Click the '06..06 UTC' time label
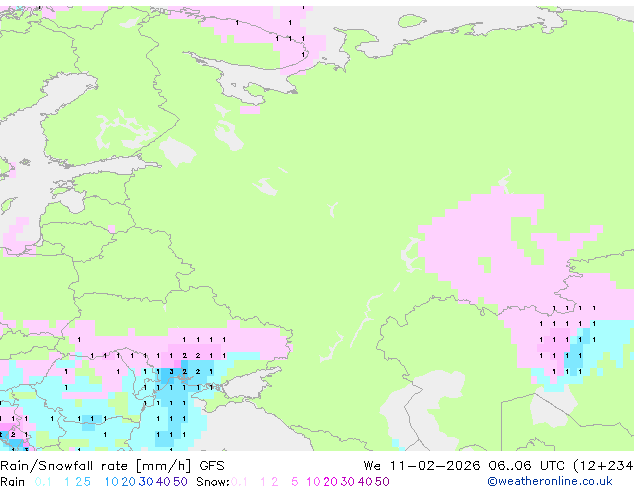 tap(525, 466)
